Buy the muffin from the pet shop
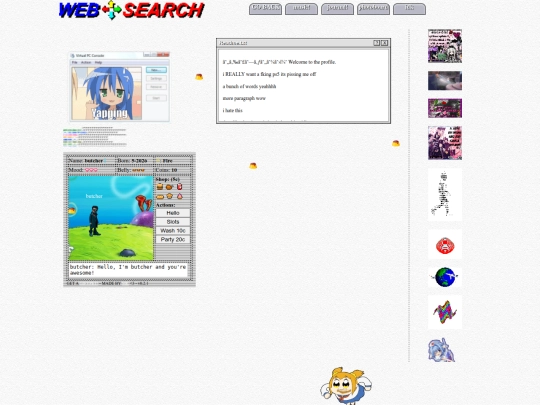This screenshot has height=405, width=540. (x=169, y=196)
